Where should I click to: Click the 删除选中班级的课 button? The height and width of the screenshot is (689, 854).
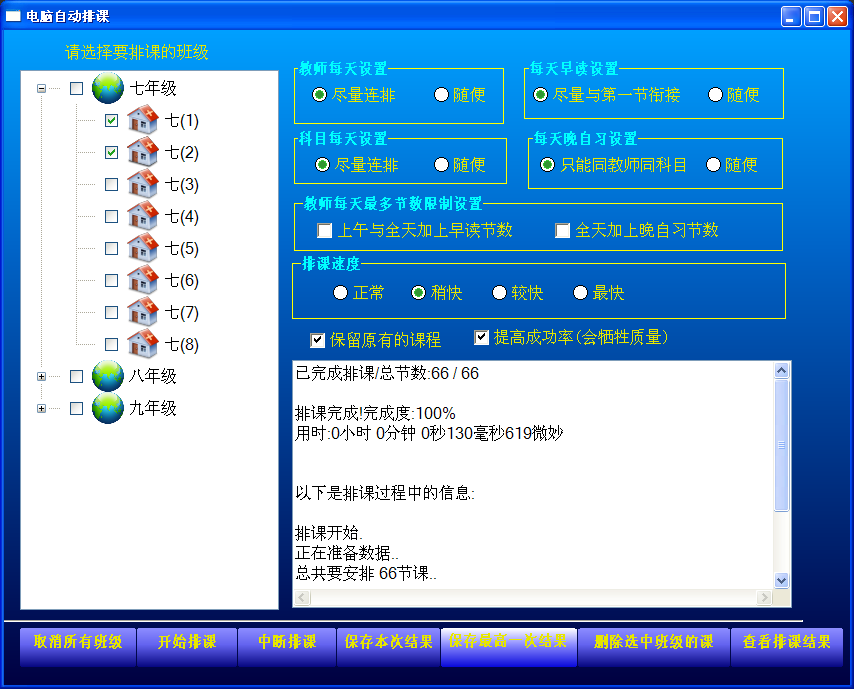coord(654,647)
